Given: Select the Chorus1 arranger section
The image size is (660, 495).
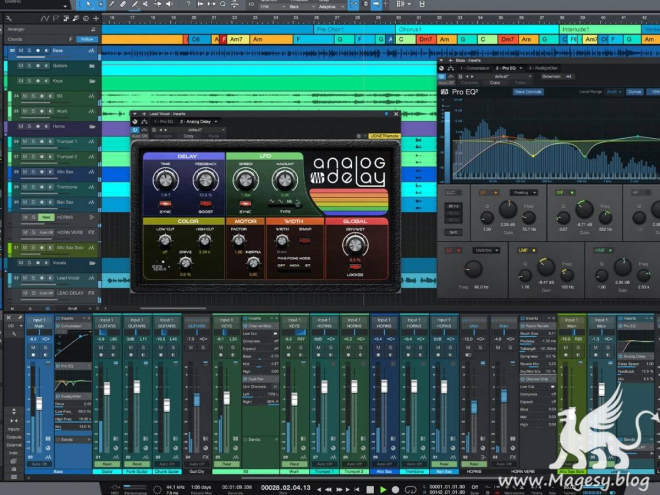Looking at the screenshot, I should [x=477, y=29].
